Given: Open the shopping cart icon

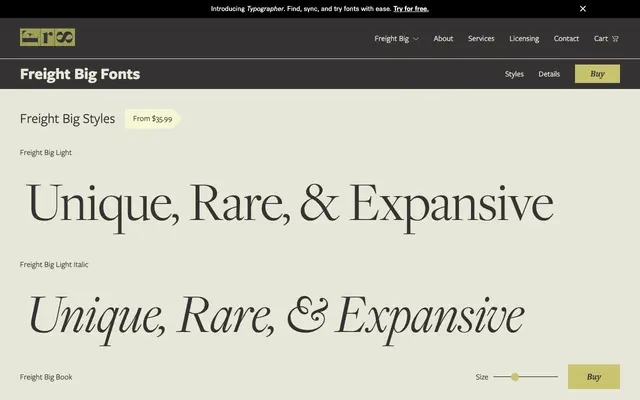Looking at the screenshot, I should (616, 39).
